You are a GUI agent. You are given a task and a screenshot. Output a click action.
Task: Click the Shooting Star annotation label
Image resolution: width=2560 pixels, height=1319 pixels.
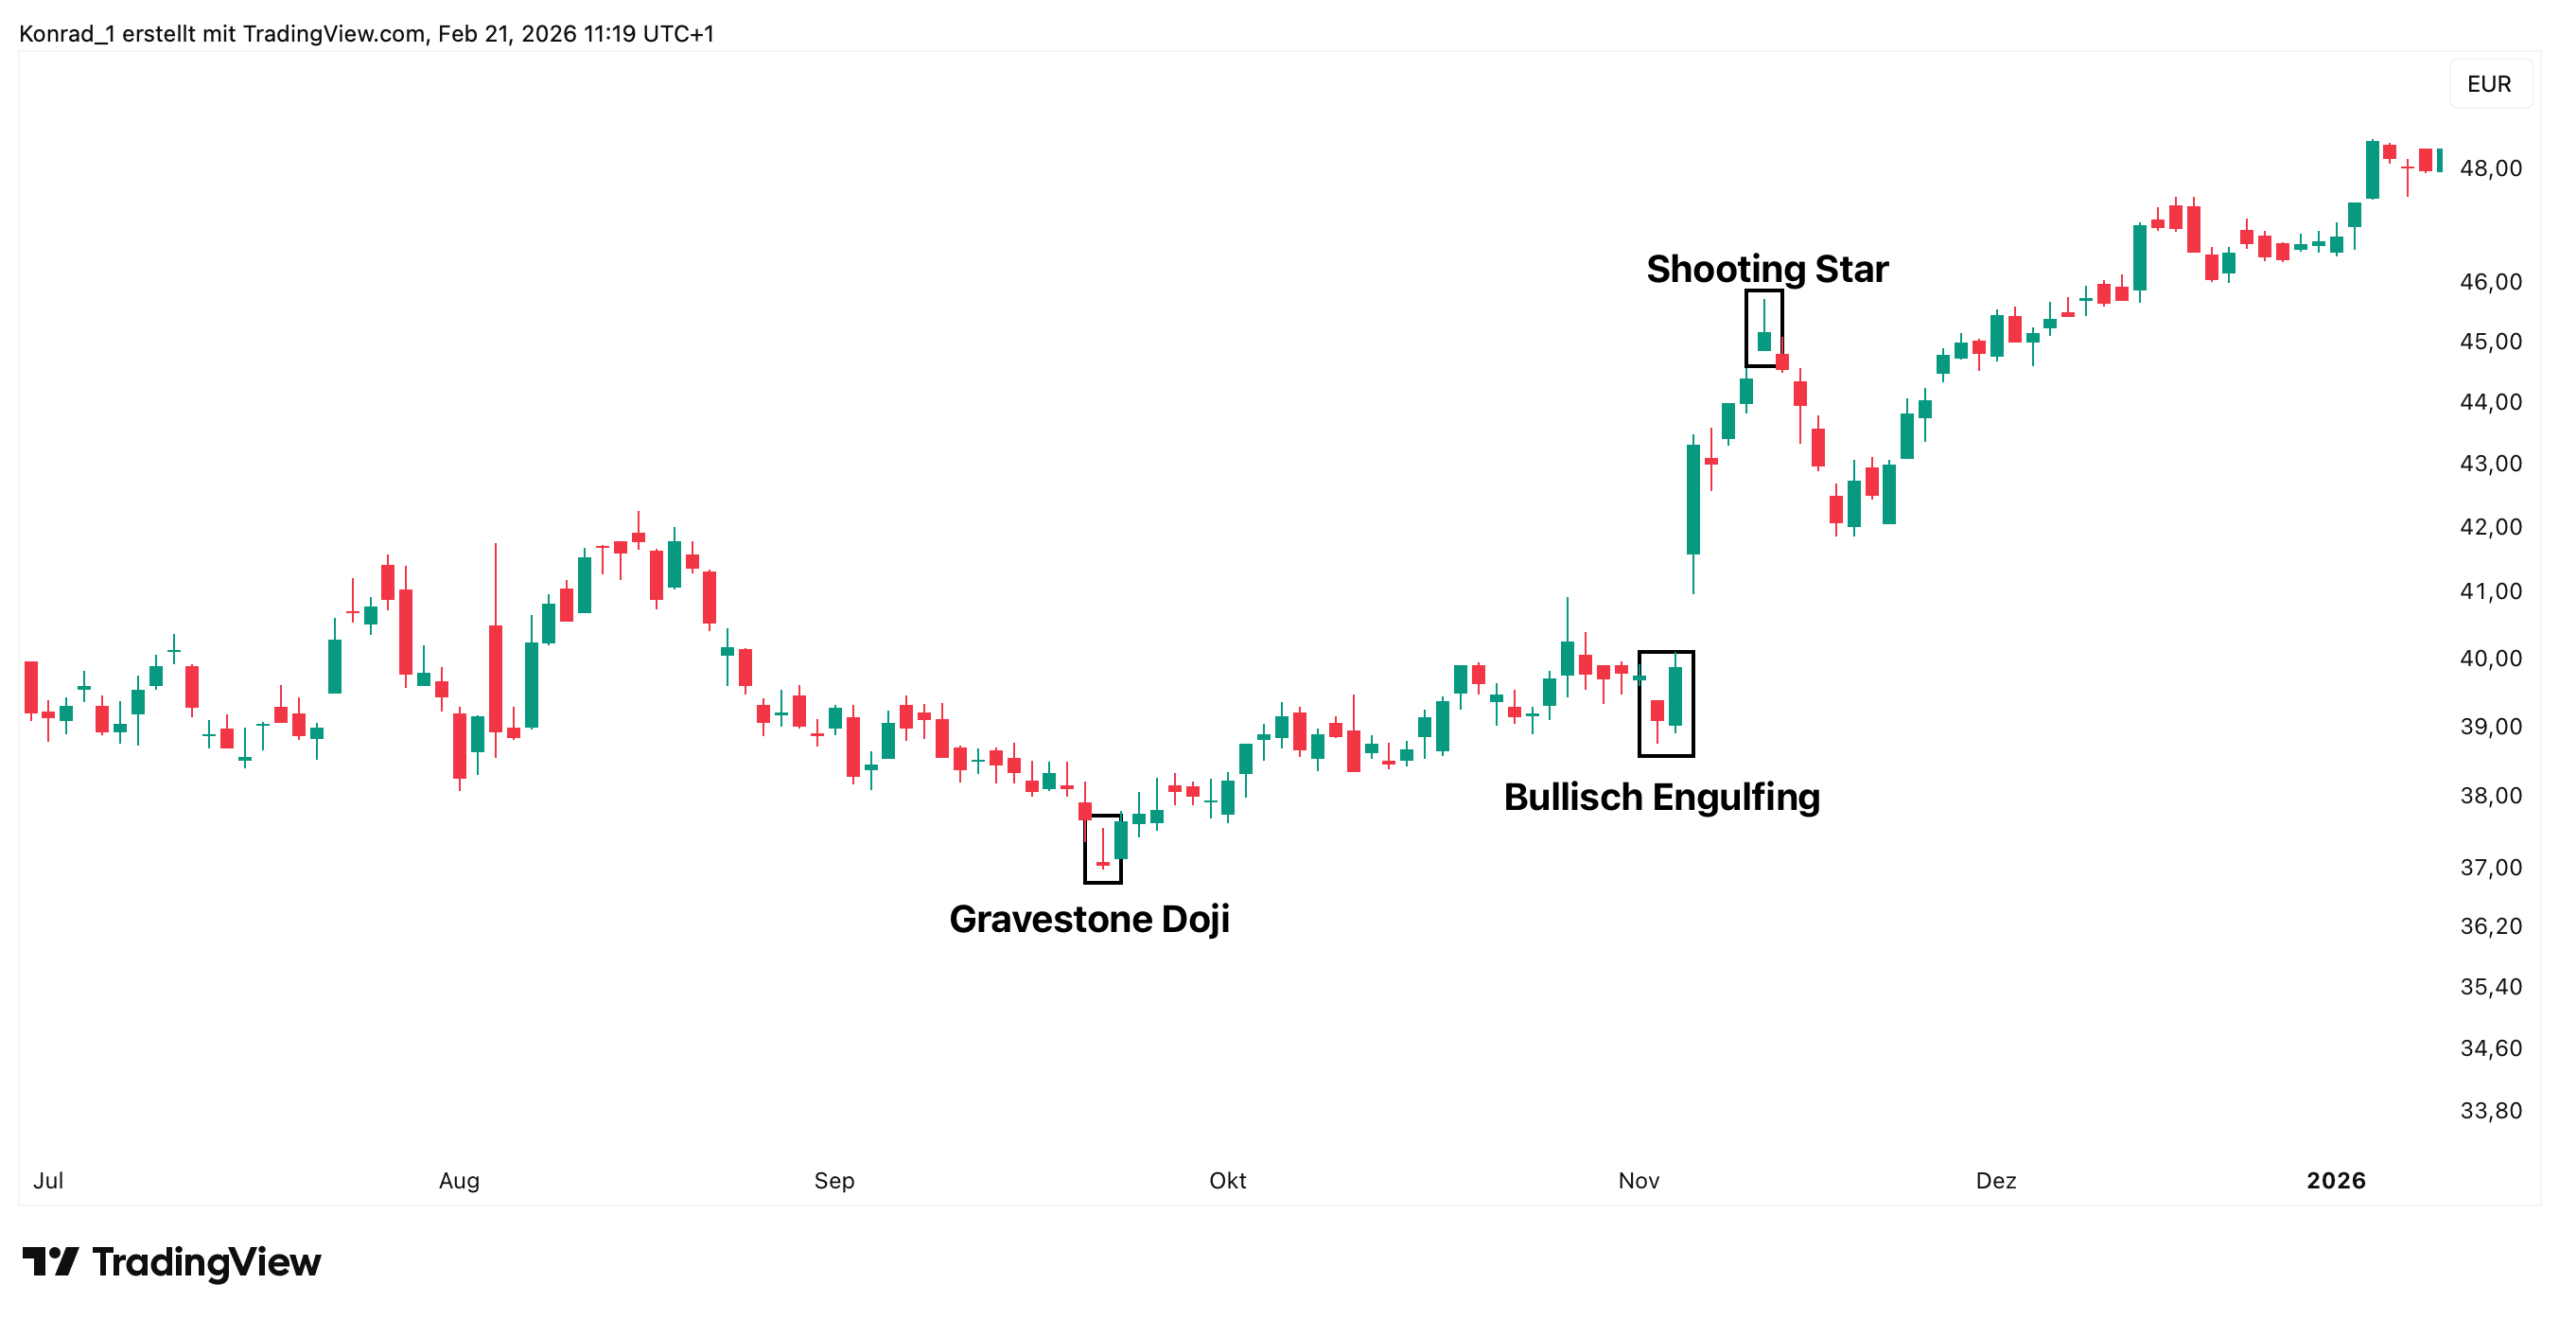click(x=1766, y=268)
